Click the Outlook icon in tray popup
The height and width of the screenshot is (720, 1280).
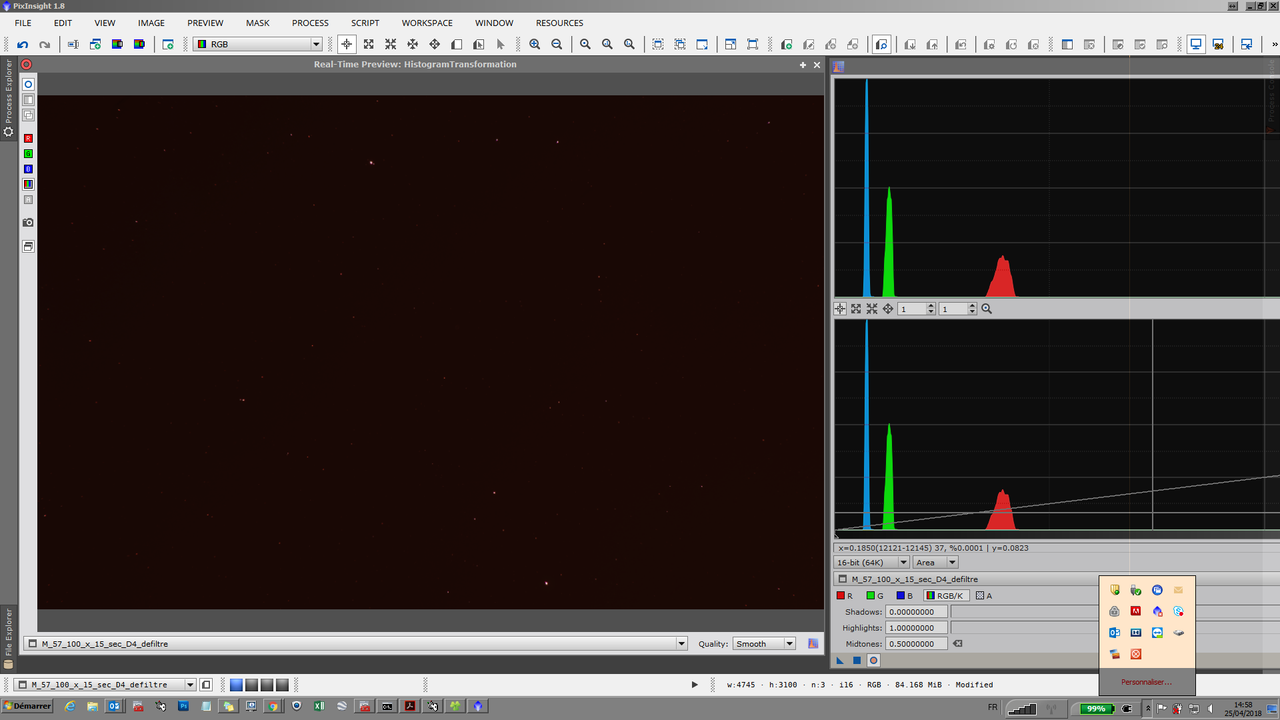1114,632
